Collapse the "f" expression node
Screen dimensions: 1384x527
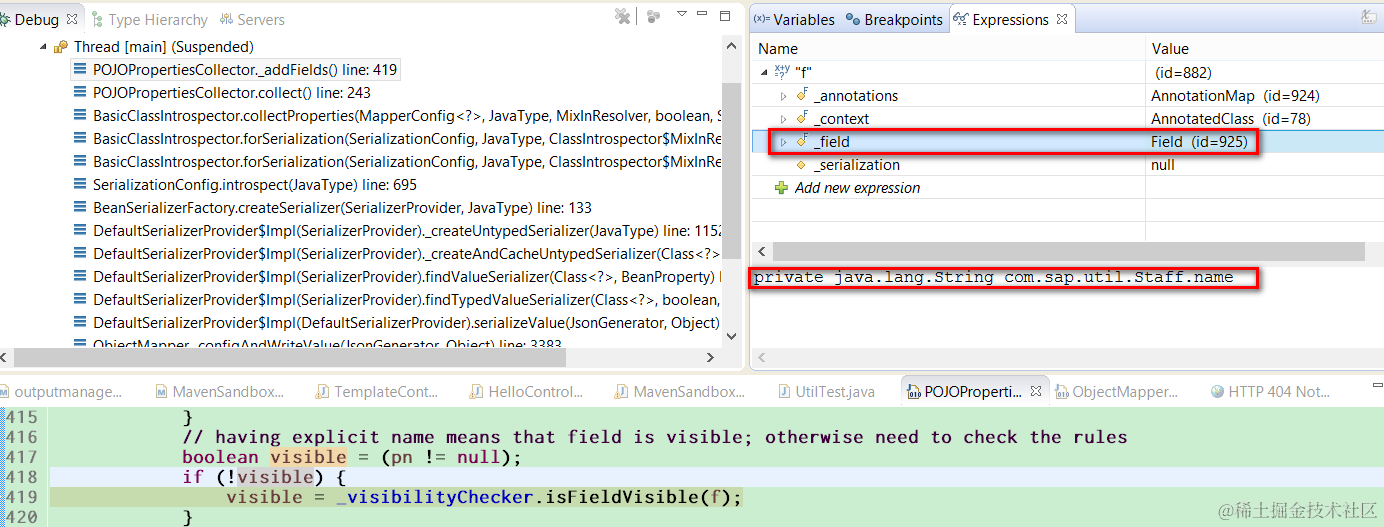[765, 73]
